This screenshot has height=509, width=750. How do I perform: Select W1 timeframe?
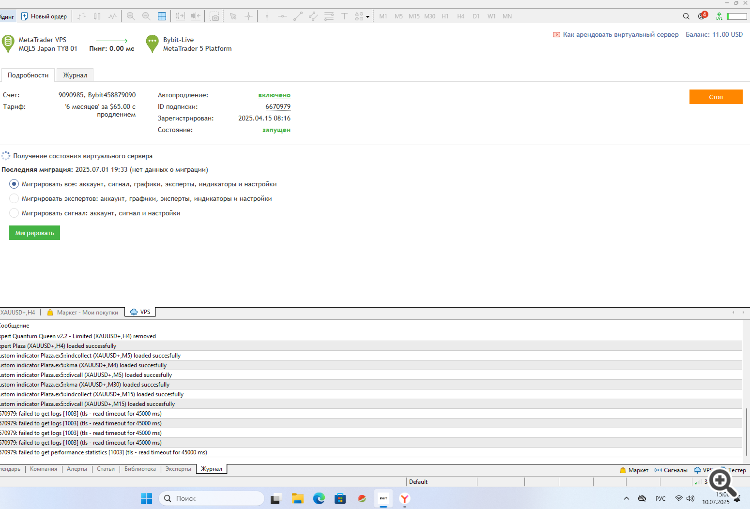coord(491,16)
